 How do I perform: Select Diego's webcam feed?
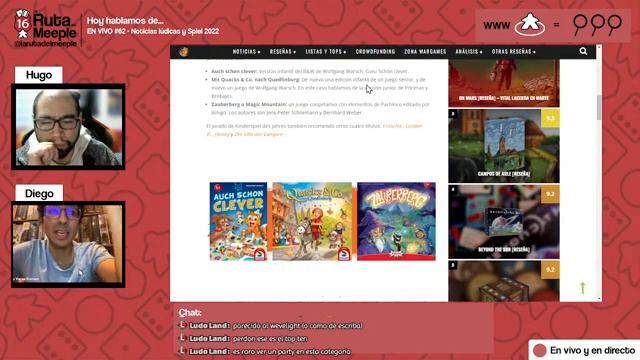[x=68, y=244]
